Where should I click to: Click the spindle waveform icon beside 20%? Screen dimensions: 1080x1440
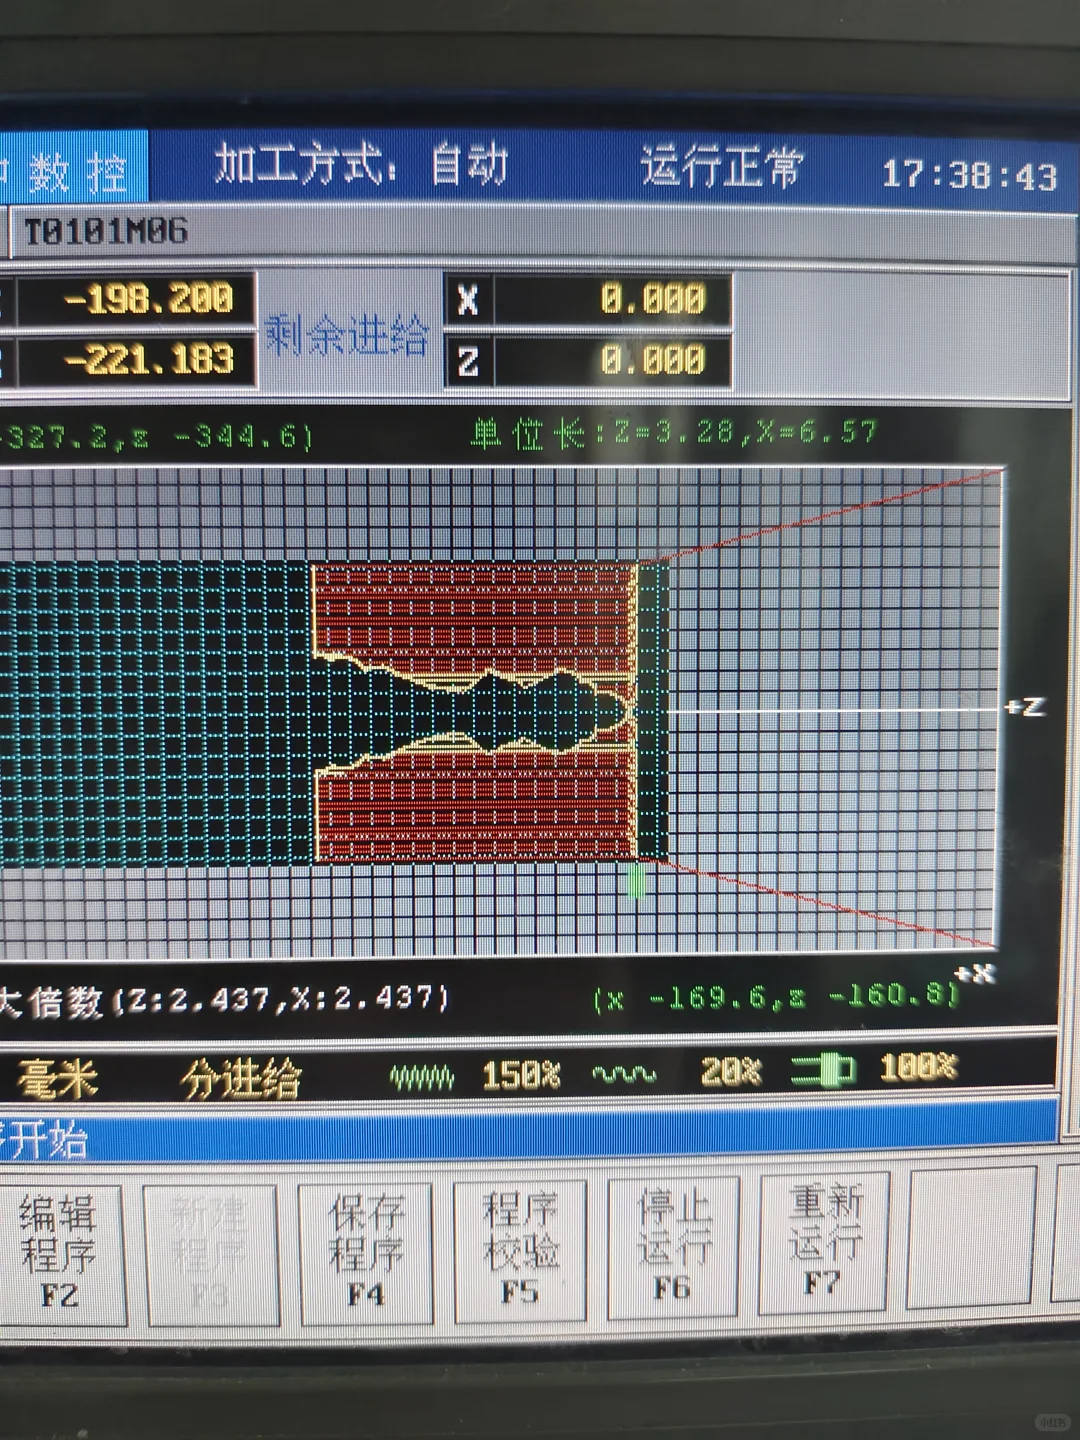click(x=624, y=1072)
